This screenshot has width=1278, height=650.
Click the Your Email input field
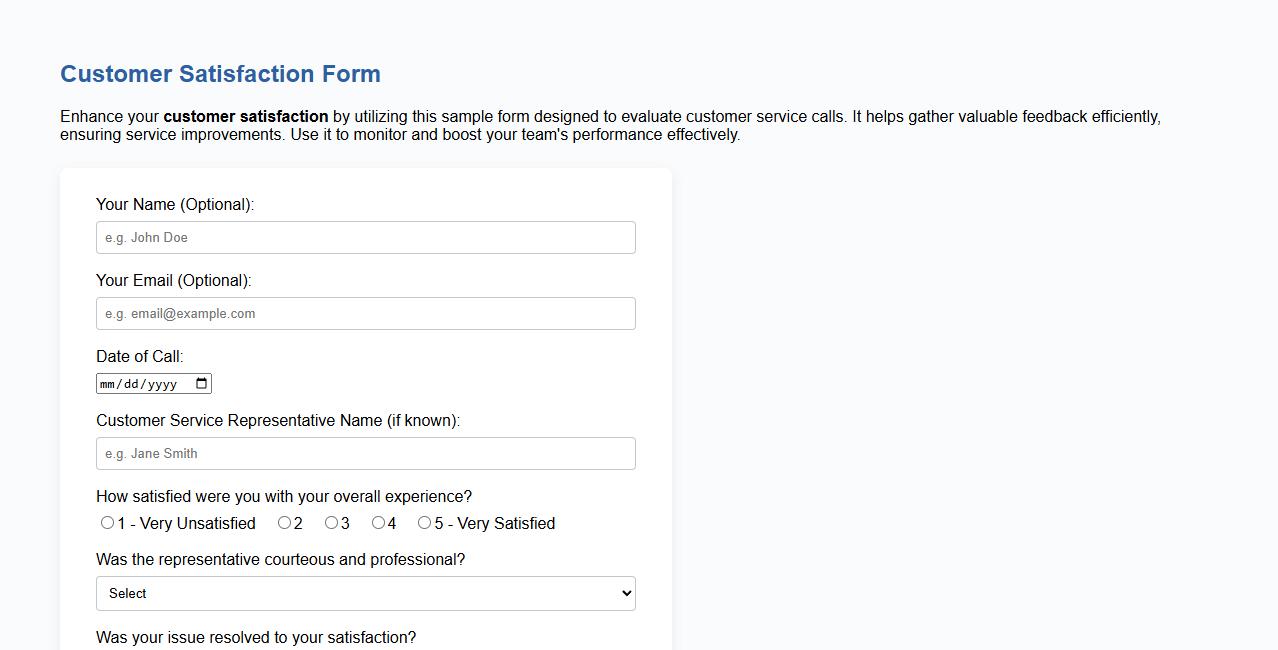click(365, 313)
